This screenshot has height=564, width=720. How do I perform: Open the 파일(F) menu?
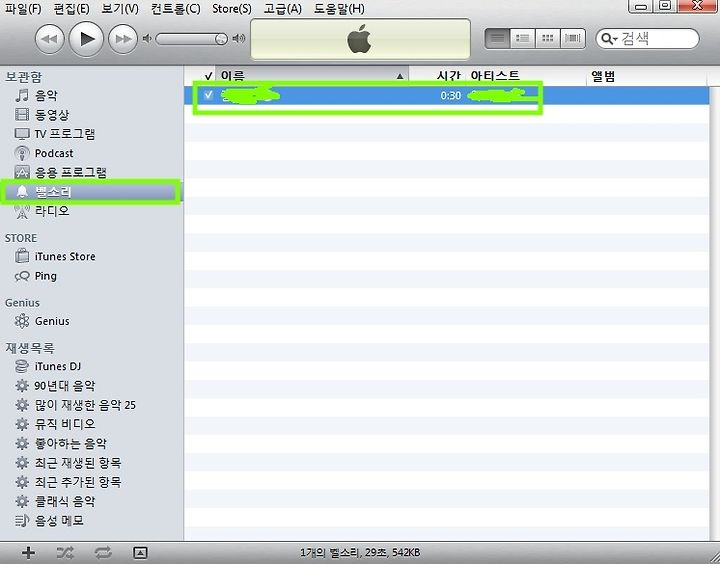pyautogui.click(x=22, y=8)
